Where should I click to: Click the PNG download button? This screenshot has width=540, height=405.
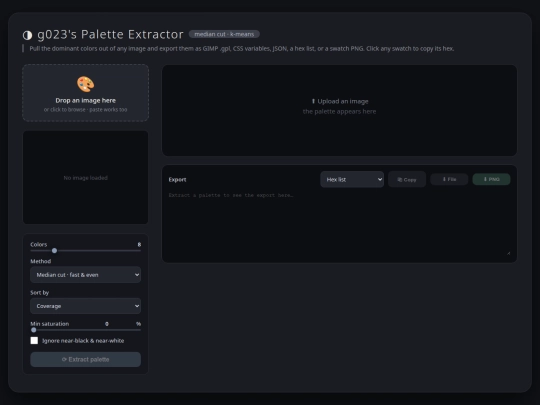pos(491,179)
